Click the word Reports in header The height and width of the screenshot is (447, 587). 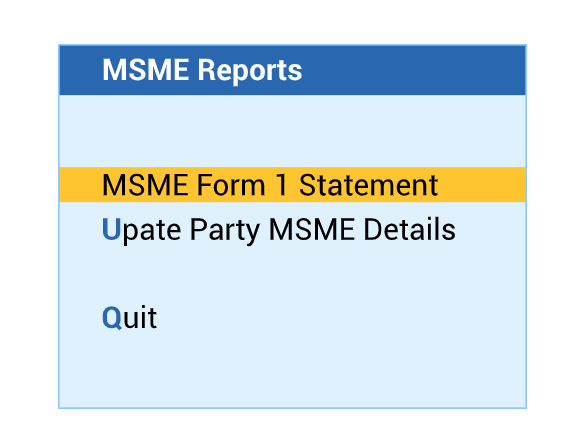point(250,70)
